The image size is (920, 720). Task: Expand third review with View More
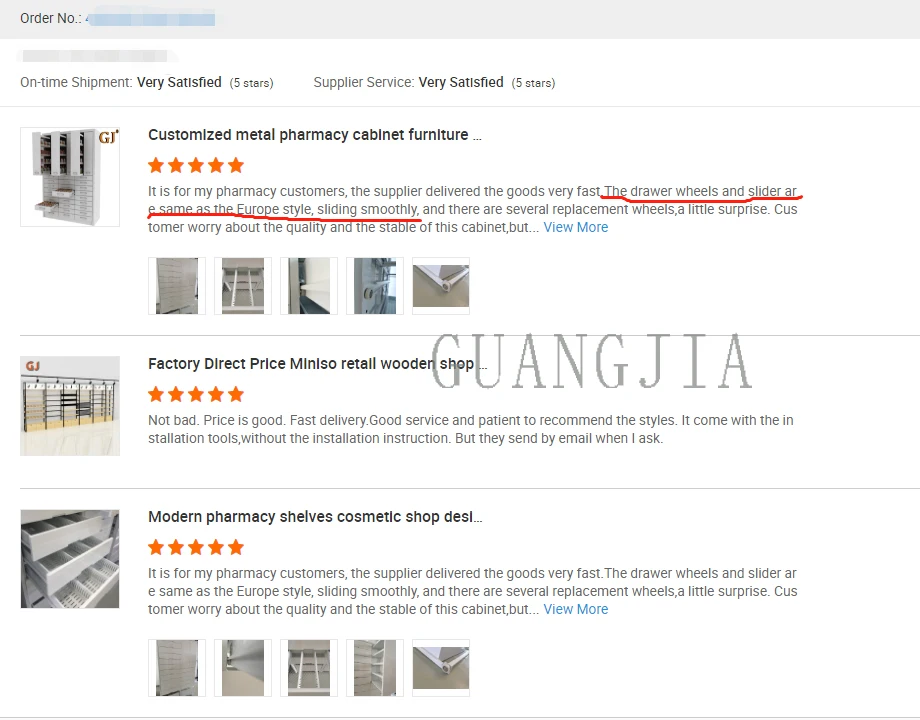[576, 610]
